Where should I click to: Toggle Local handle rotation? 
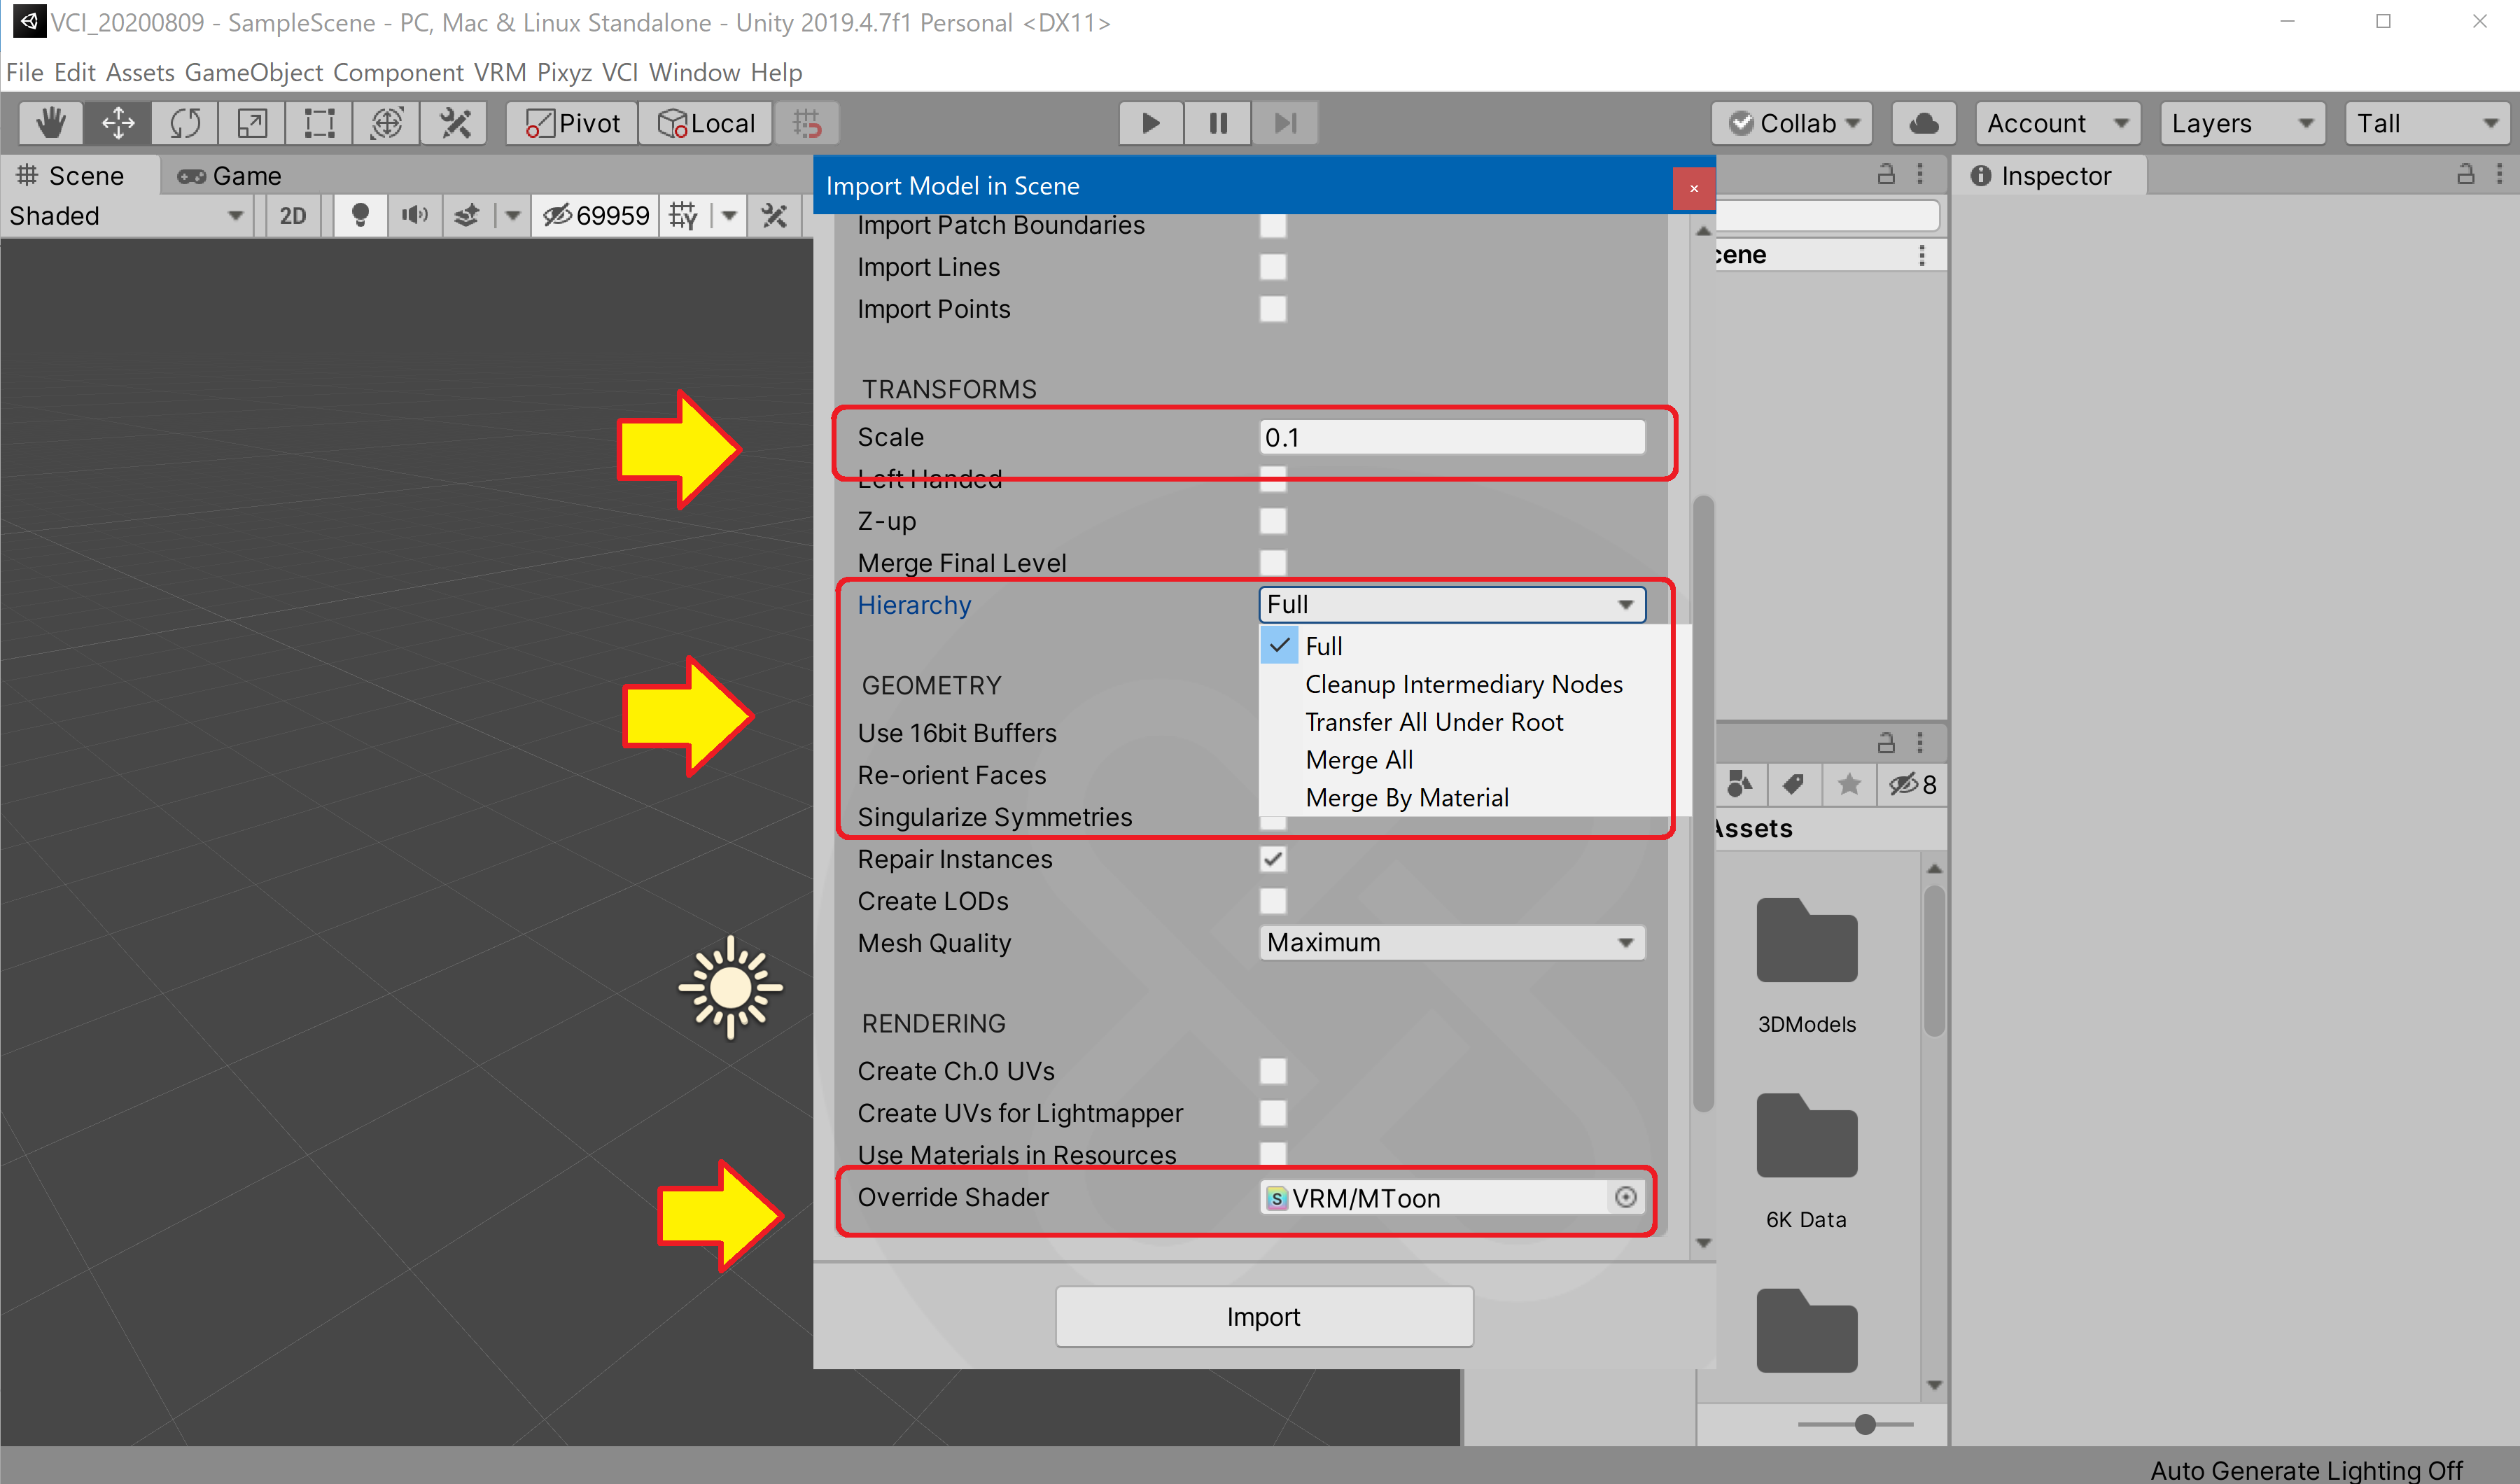point(706,123)
